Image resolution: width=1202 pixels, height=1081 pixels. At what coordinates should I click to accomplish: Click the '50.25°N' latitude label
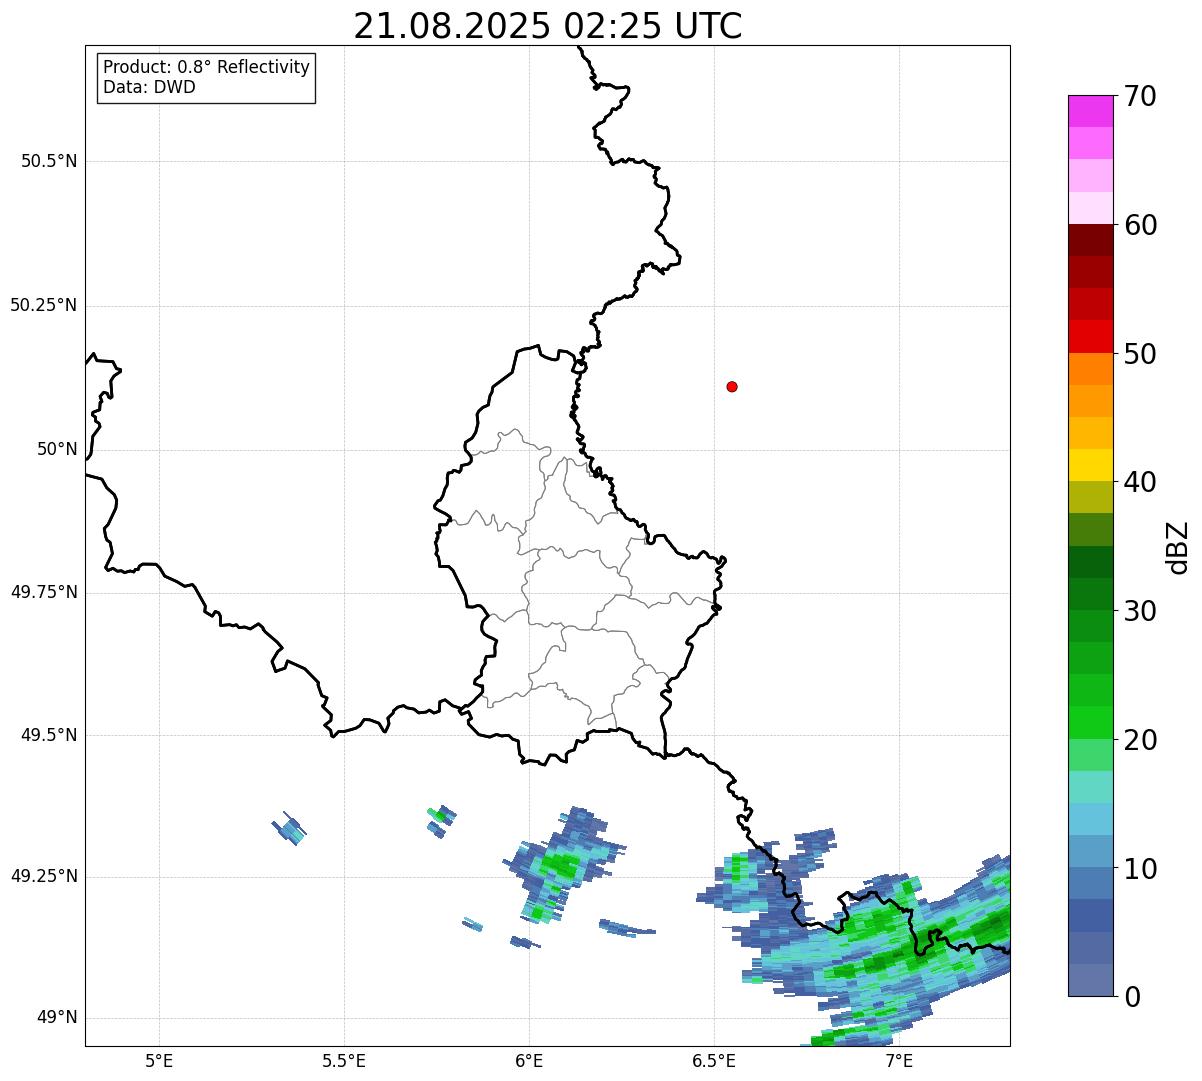tap(44, 305)
